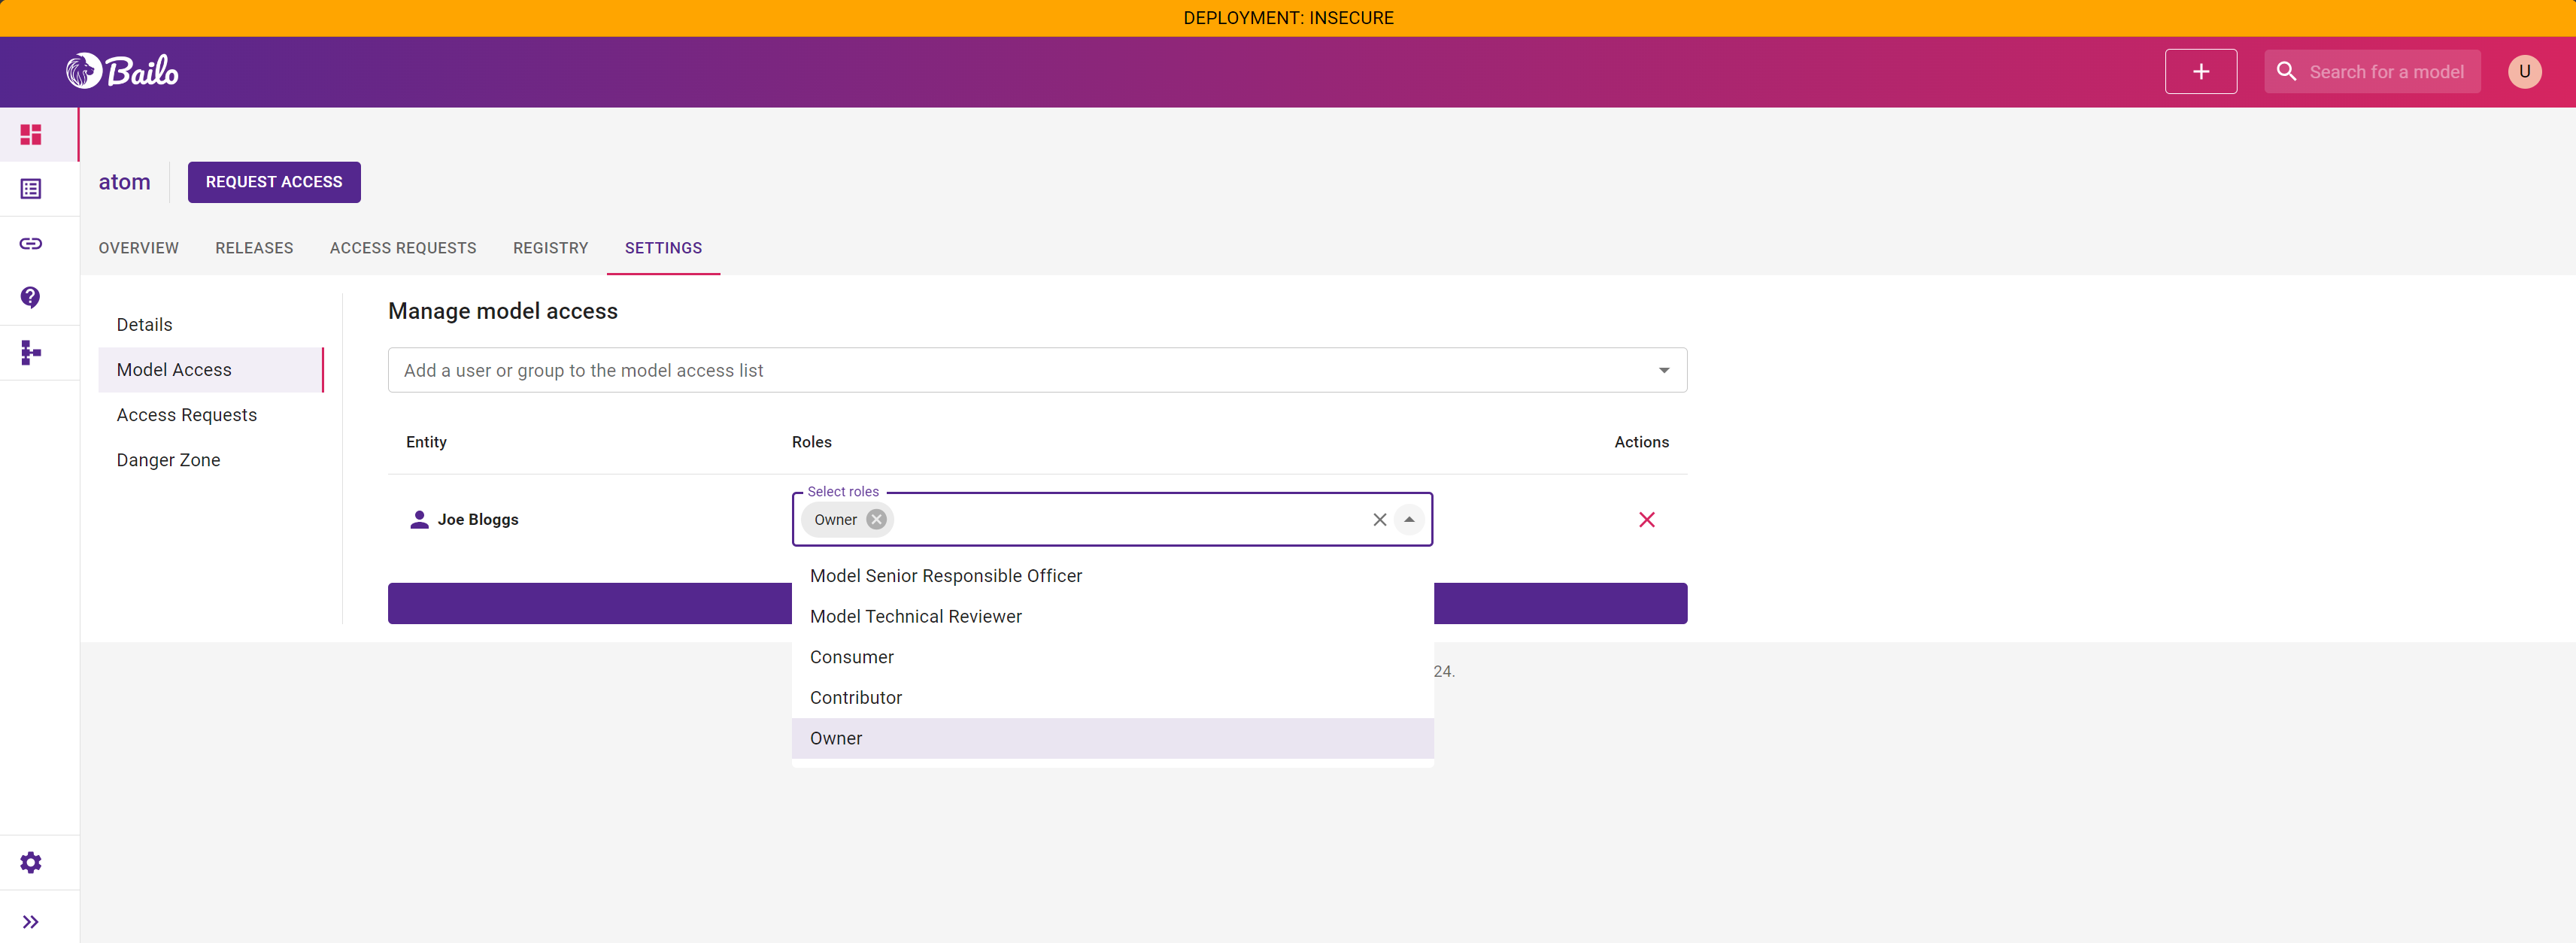This screenshot has width=2576, height=943.
Task: Expand the sidebar with the chevron icon
Action: [31, 921]
